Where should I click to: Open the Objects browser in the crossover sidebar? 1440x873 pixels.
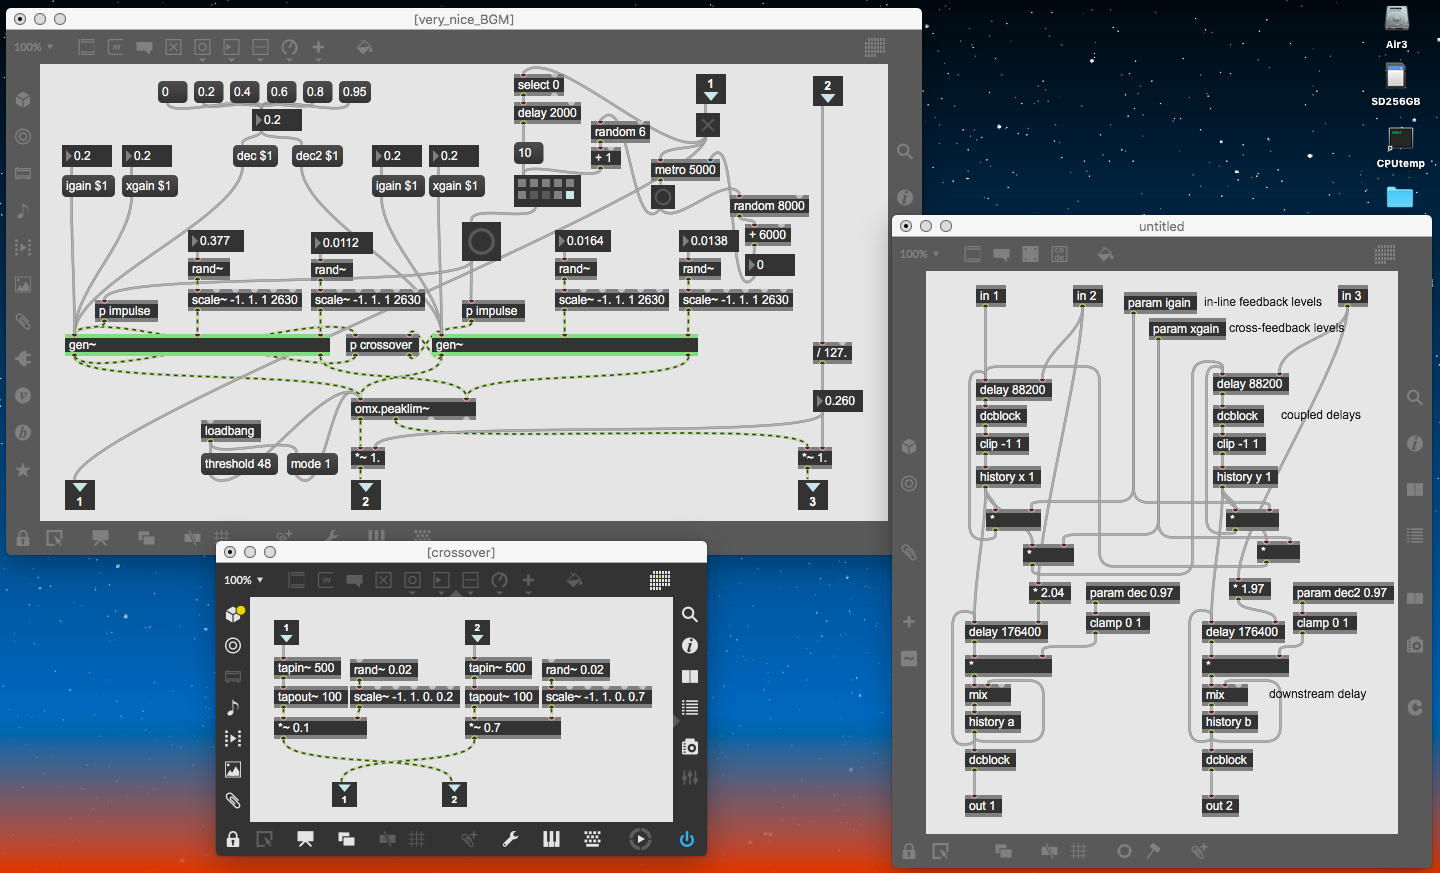pyautogui.click(x=233, y=614)
